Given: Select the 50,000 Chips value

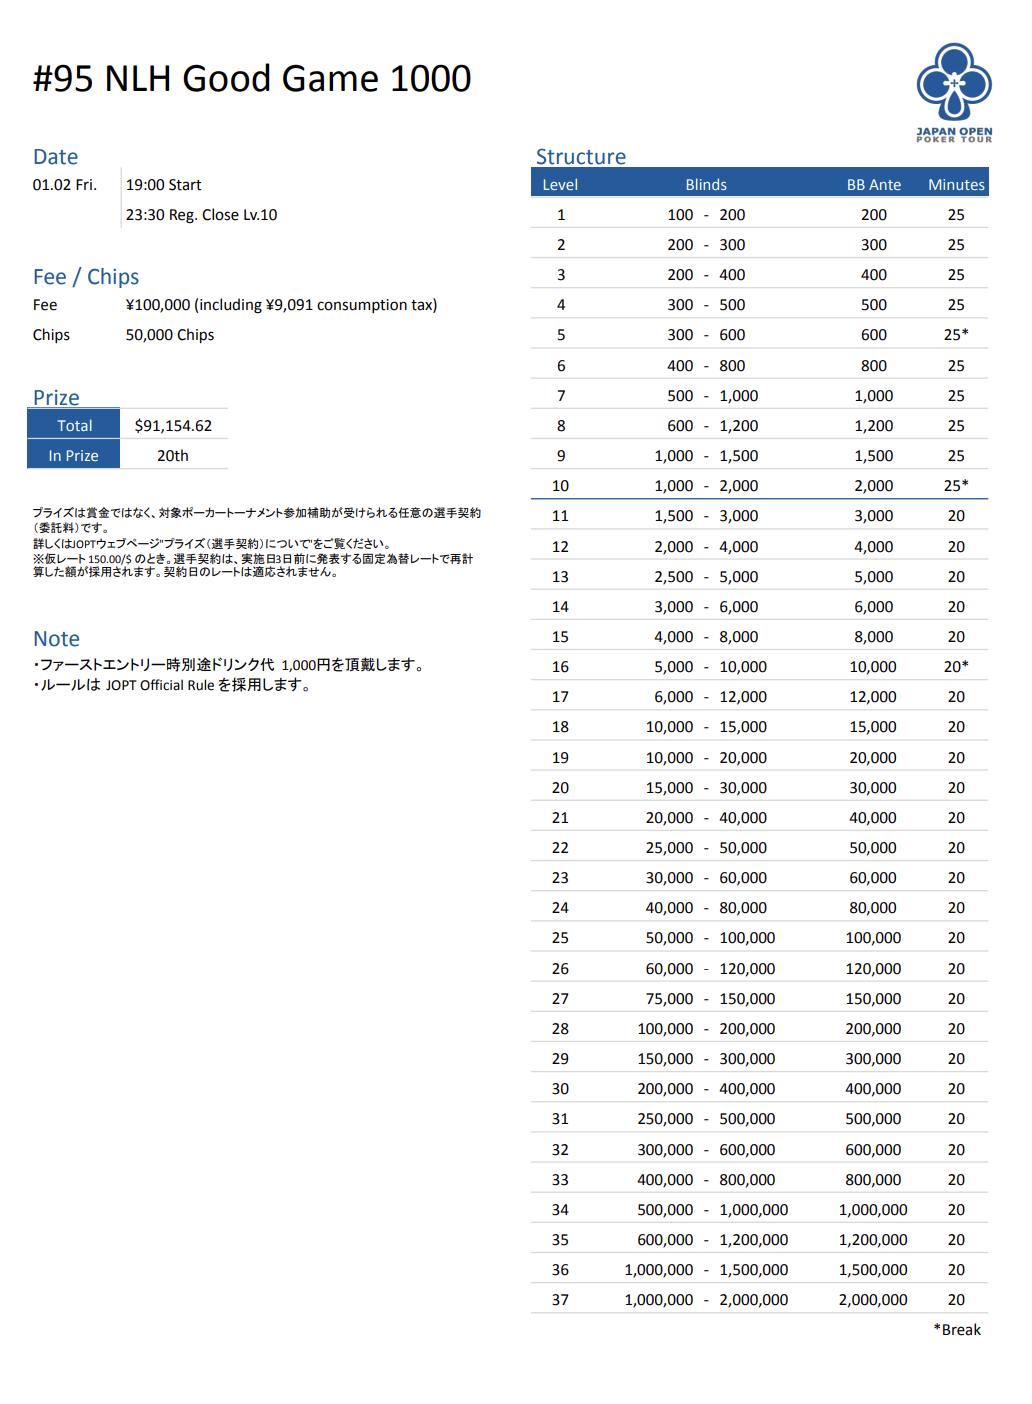Looking at the screenshot, I should click(170, 335).
